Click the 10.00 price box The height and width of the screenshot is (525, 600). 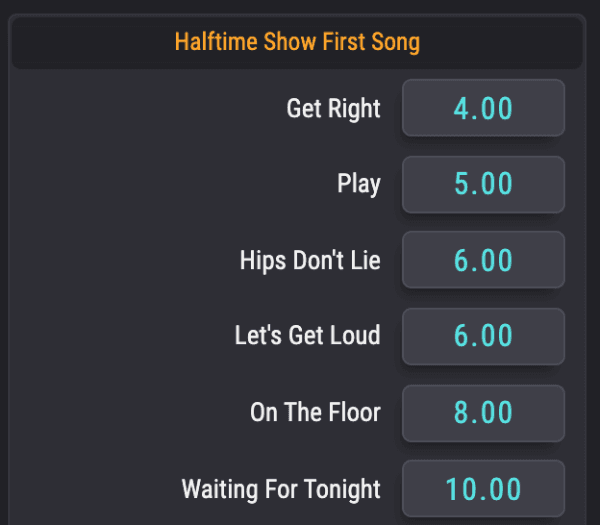[483, 488]
